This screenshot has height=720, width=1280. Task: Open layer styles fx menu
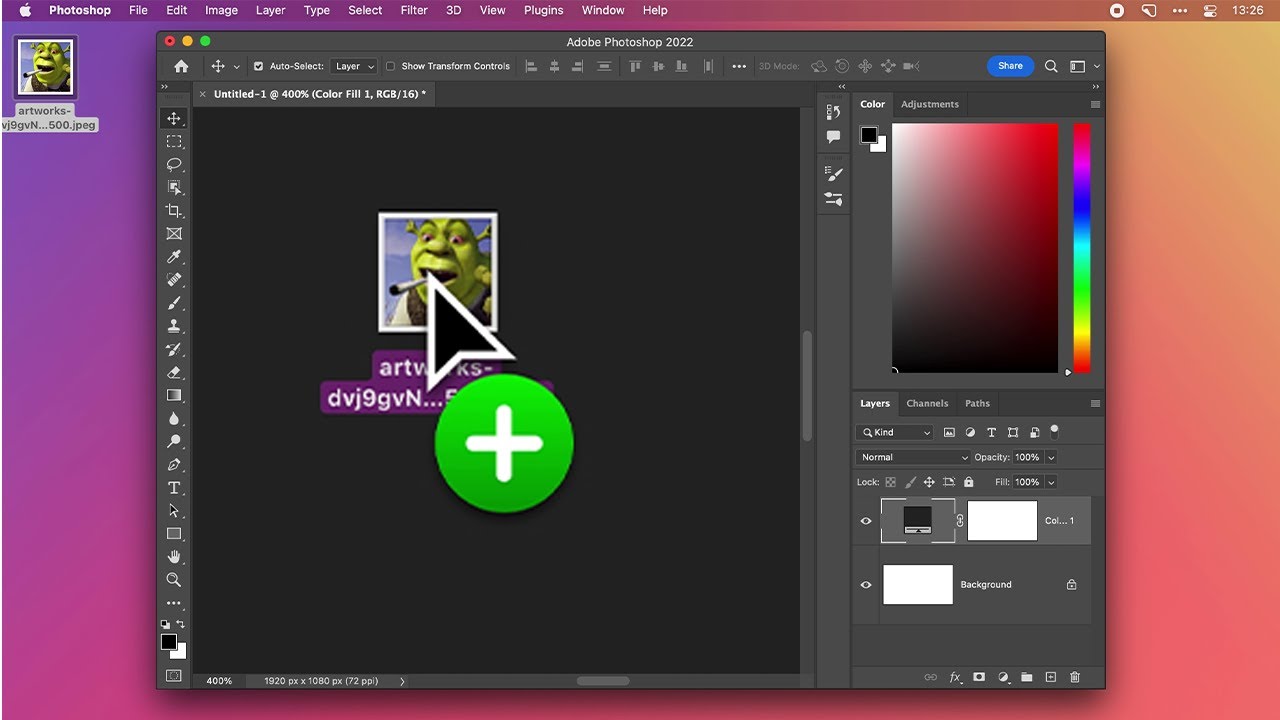(955, 677)
